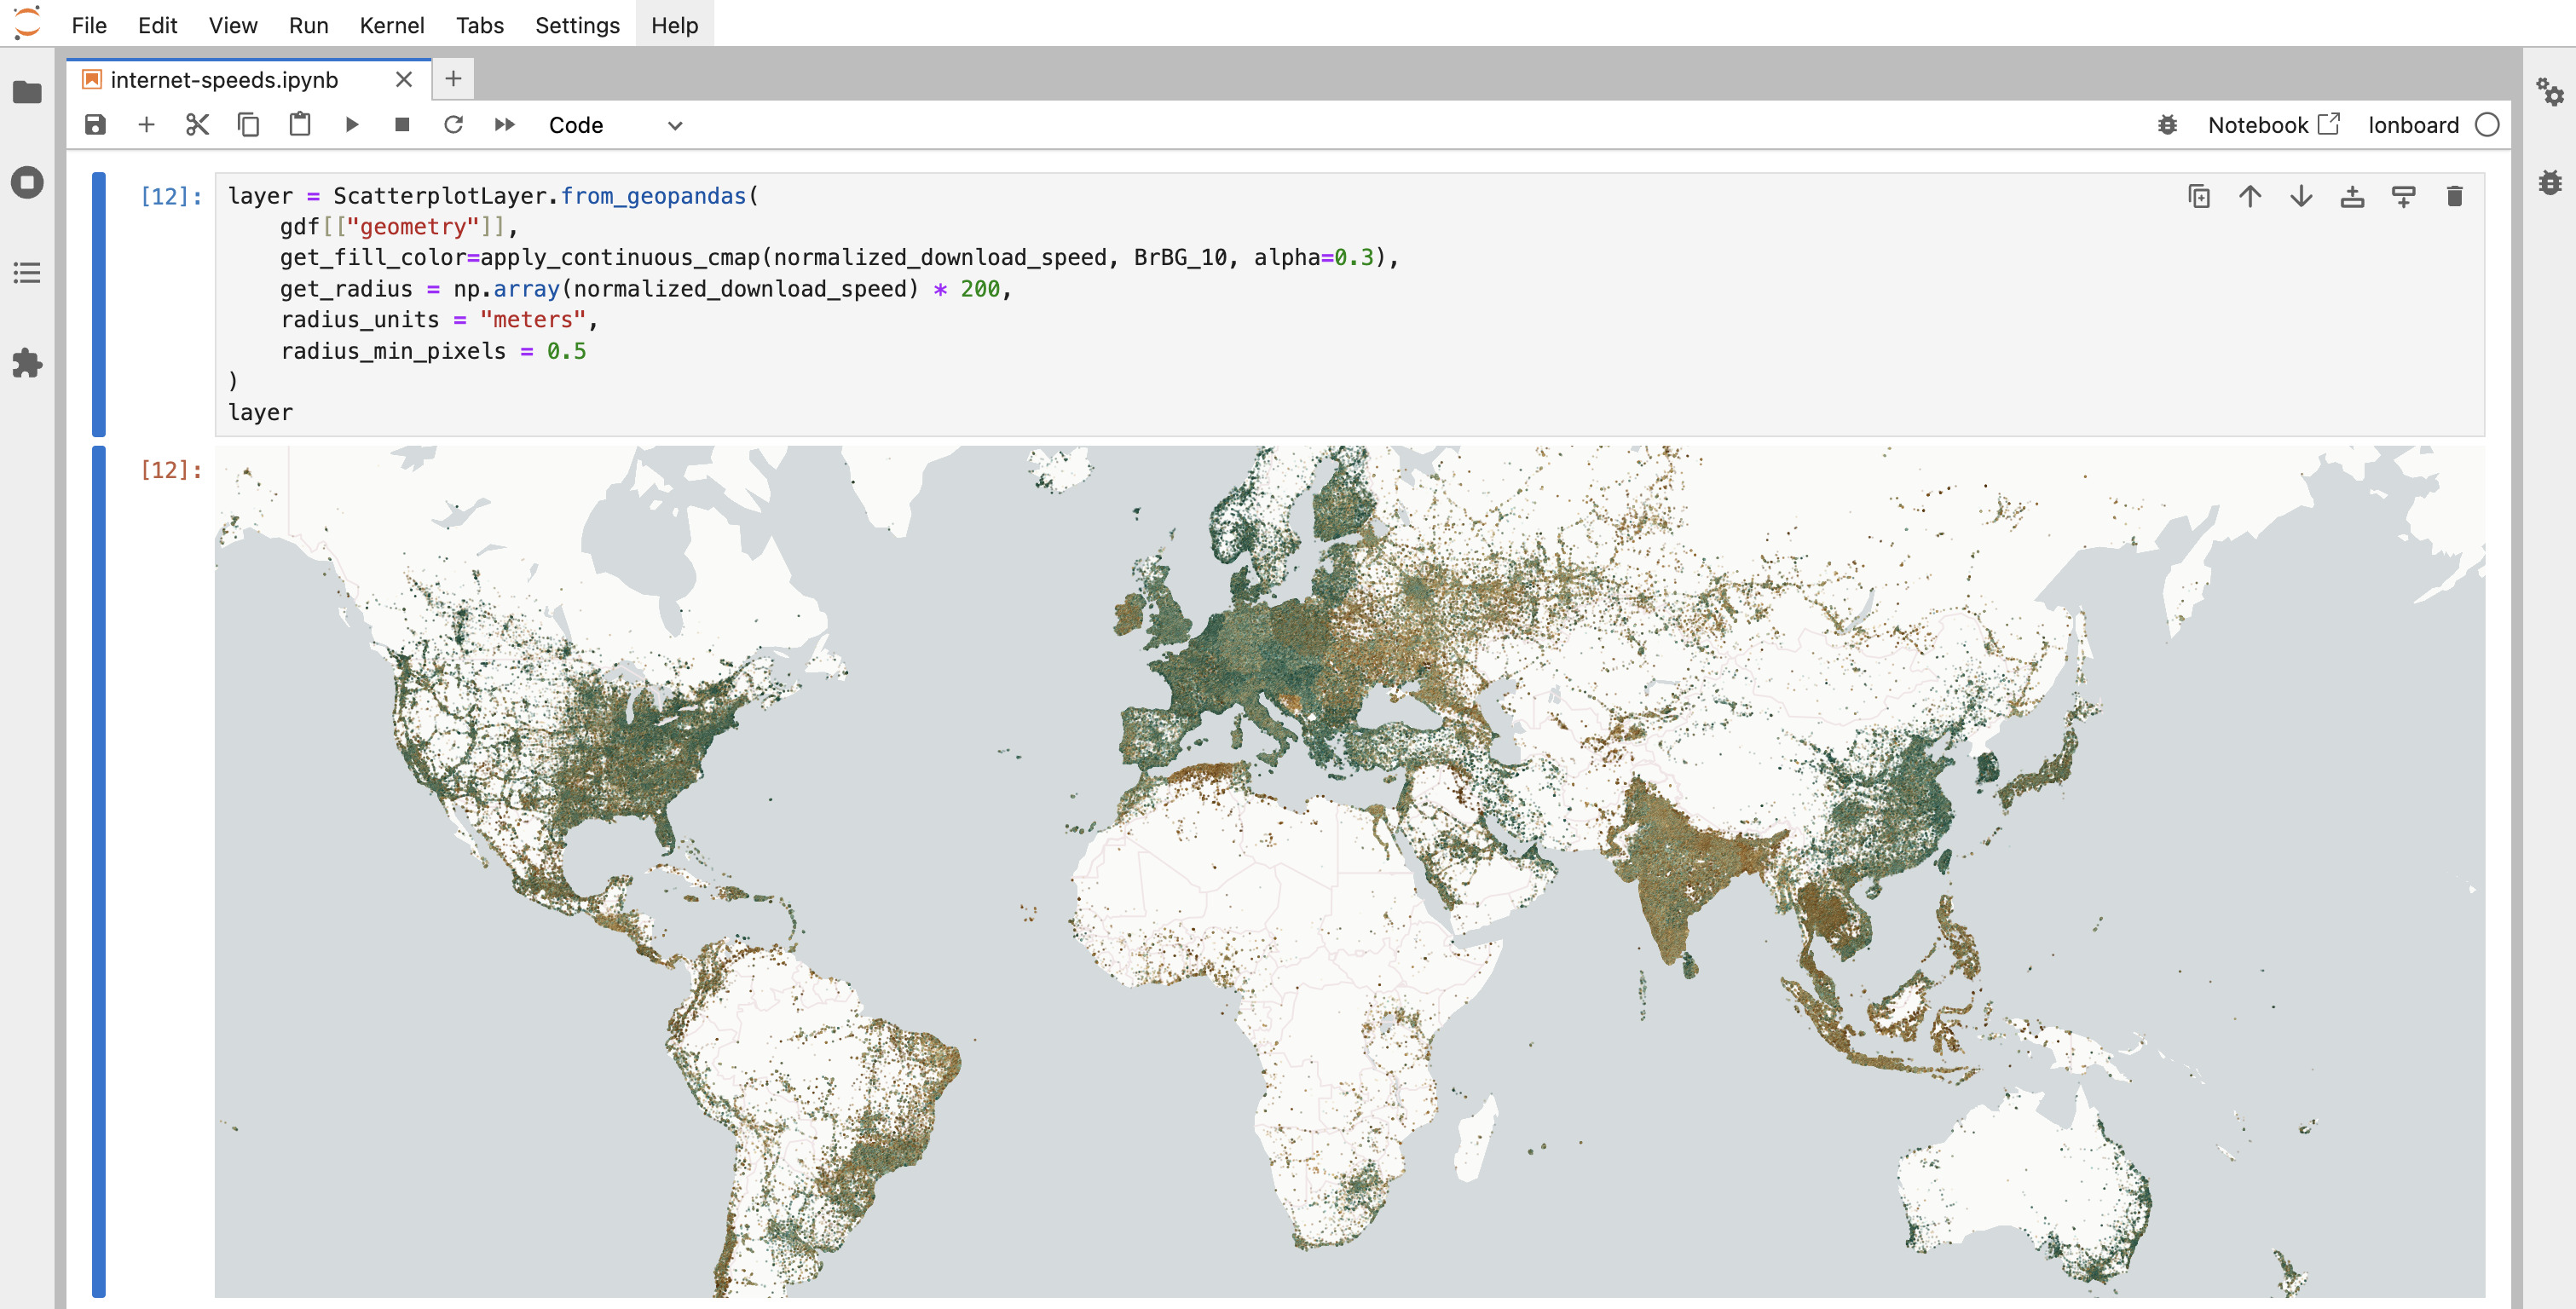Open the Code cell type dropdown
The width and height of the screenshot is (2576, 1309).
click(x=615, y=125)
